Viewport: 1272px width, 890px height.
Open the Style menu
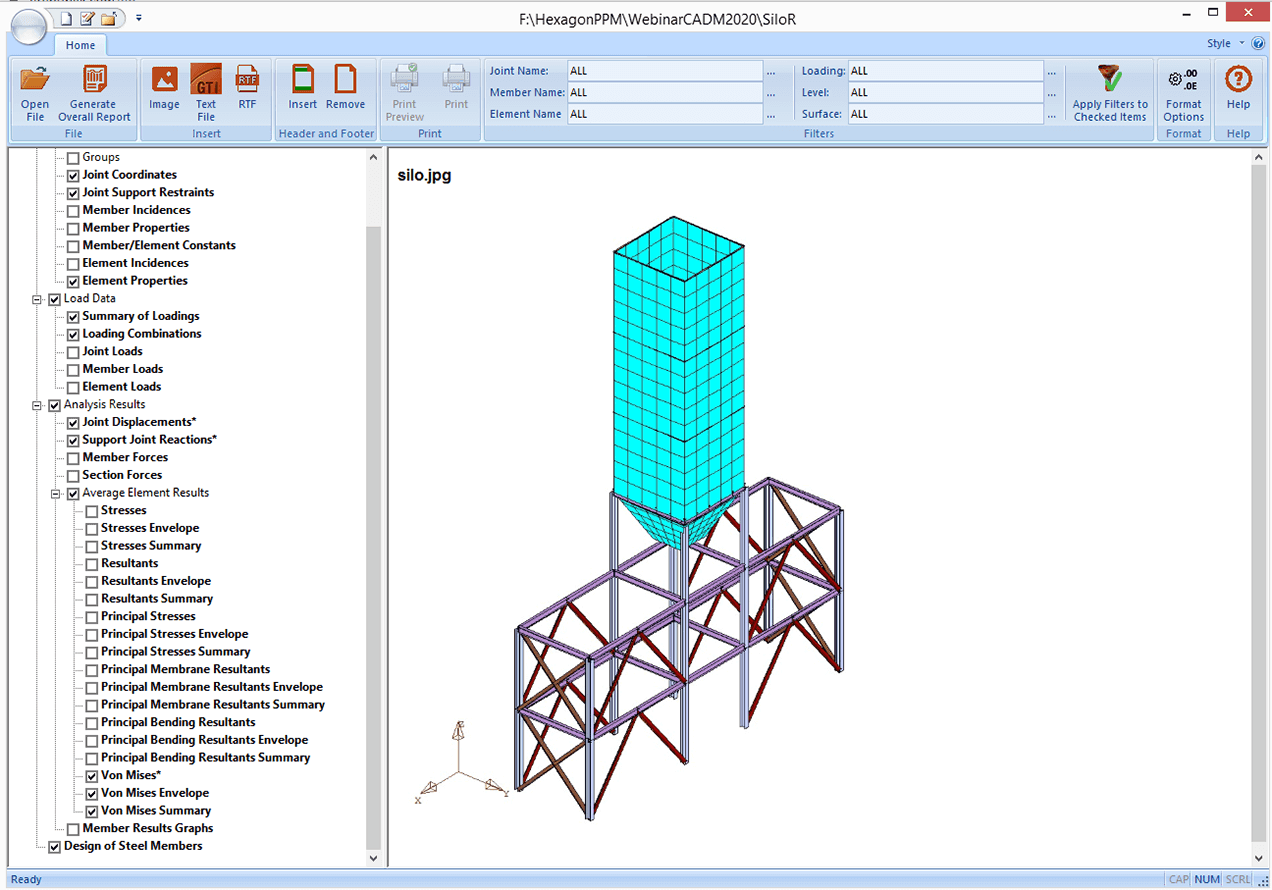(1224, 44)
